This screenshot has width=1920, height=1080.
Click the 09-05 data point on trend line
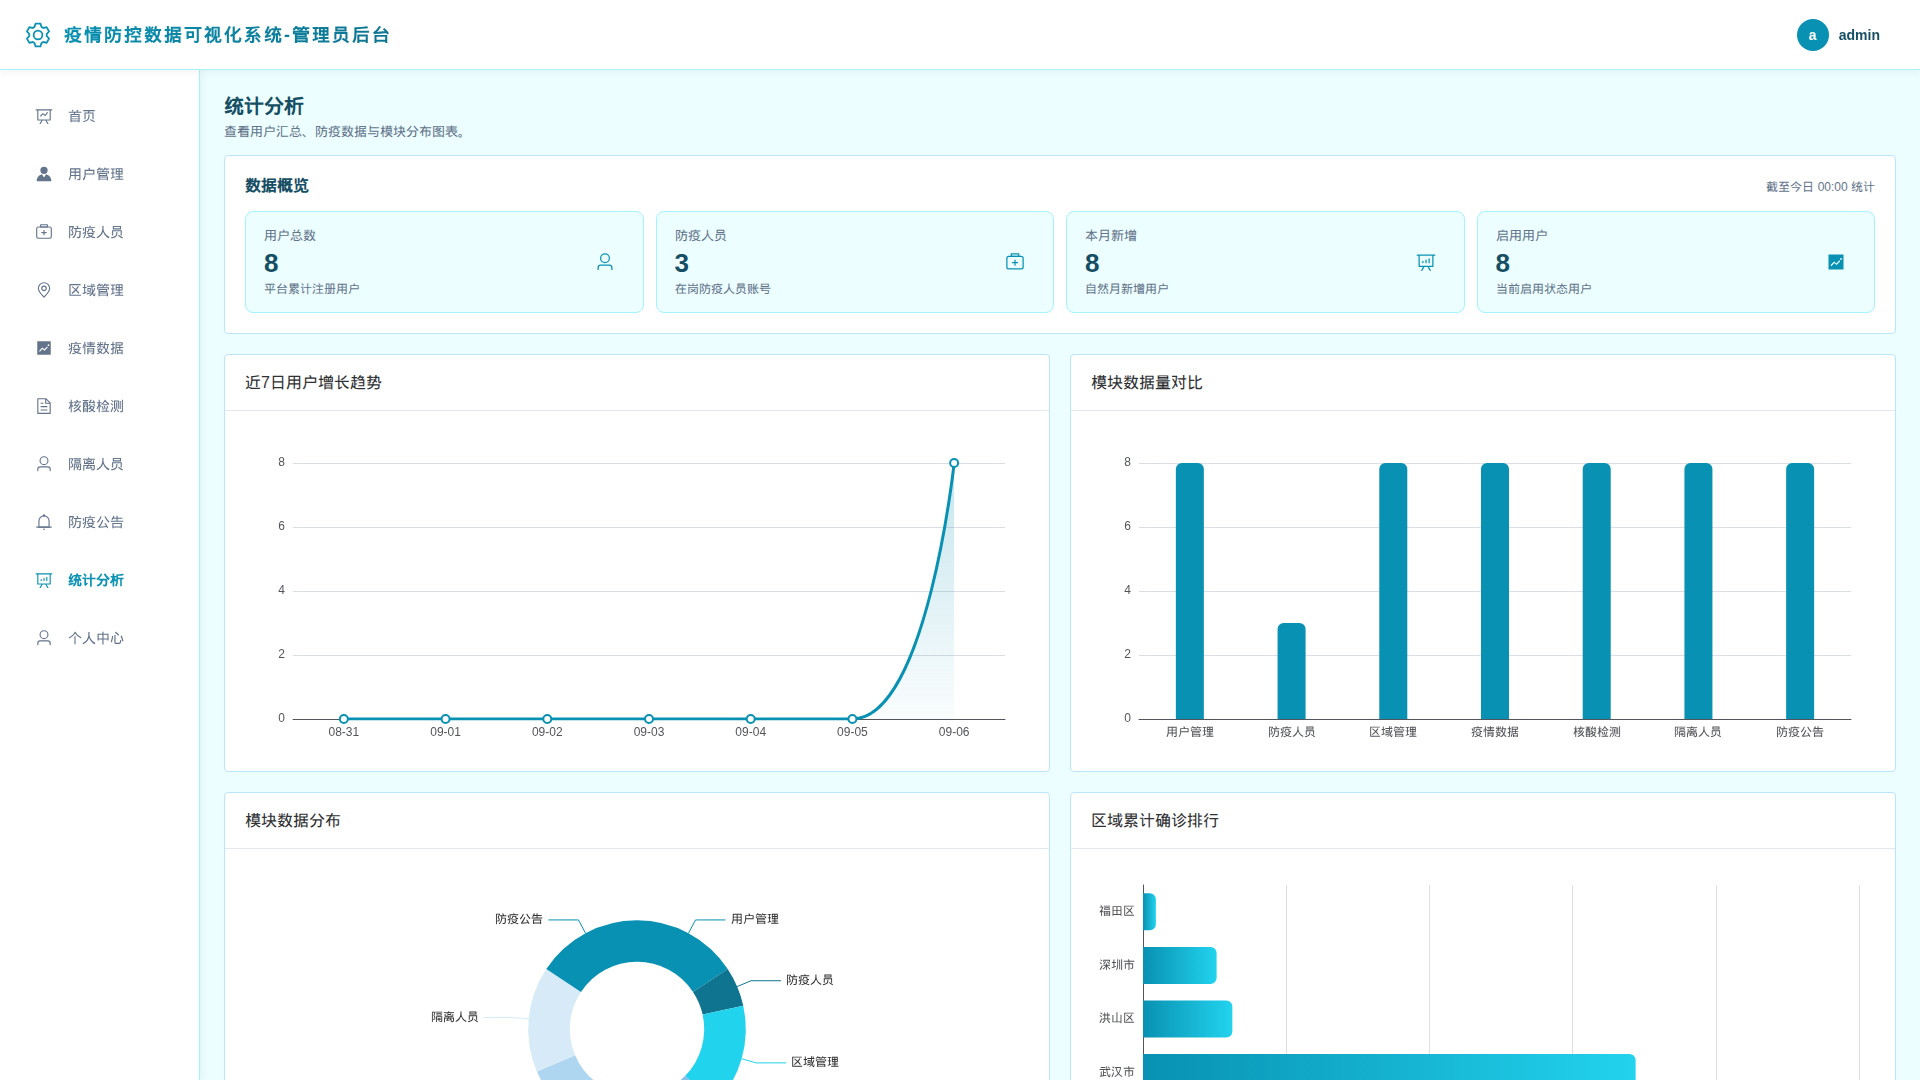852,719
